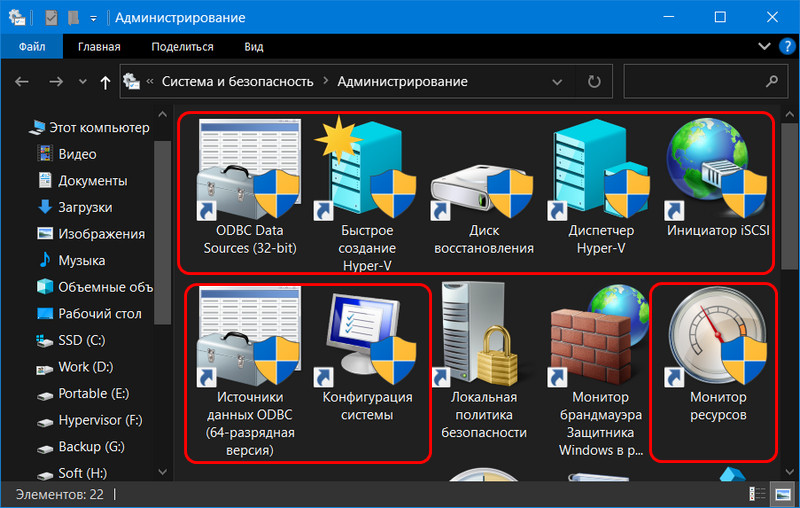
Task: Select Soft (H:) drive
Action: [71, 473]
